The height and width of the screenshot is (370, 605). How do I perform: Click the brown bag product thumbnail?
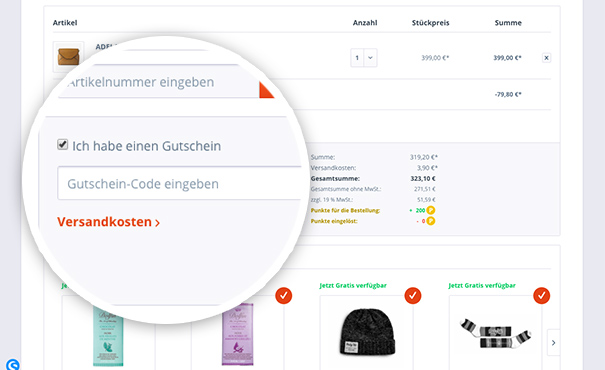point(68,57)
